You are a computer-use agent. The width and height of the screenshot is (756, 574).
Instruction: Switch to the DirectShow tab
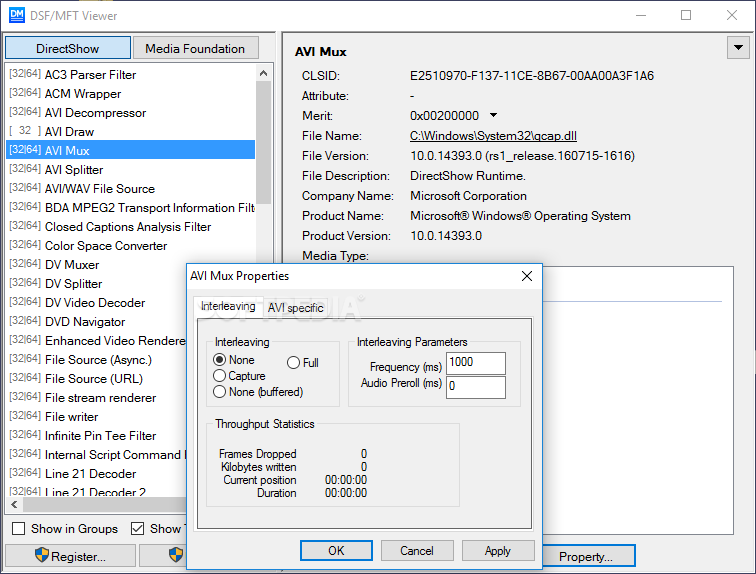point(68,48)
